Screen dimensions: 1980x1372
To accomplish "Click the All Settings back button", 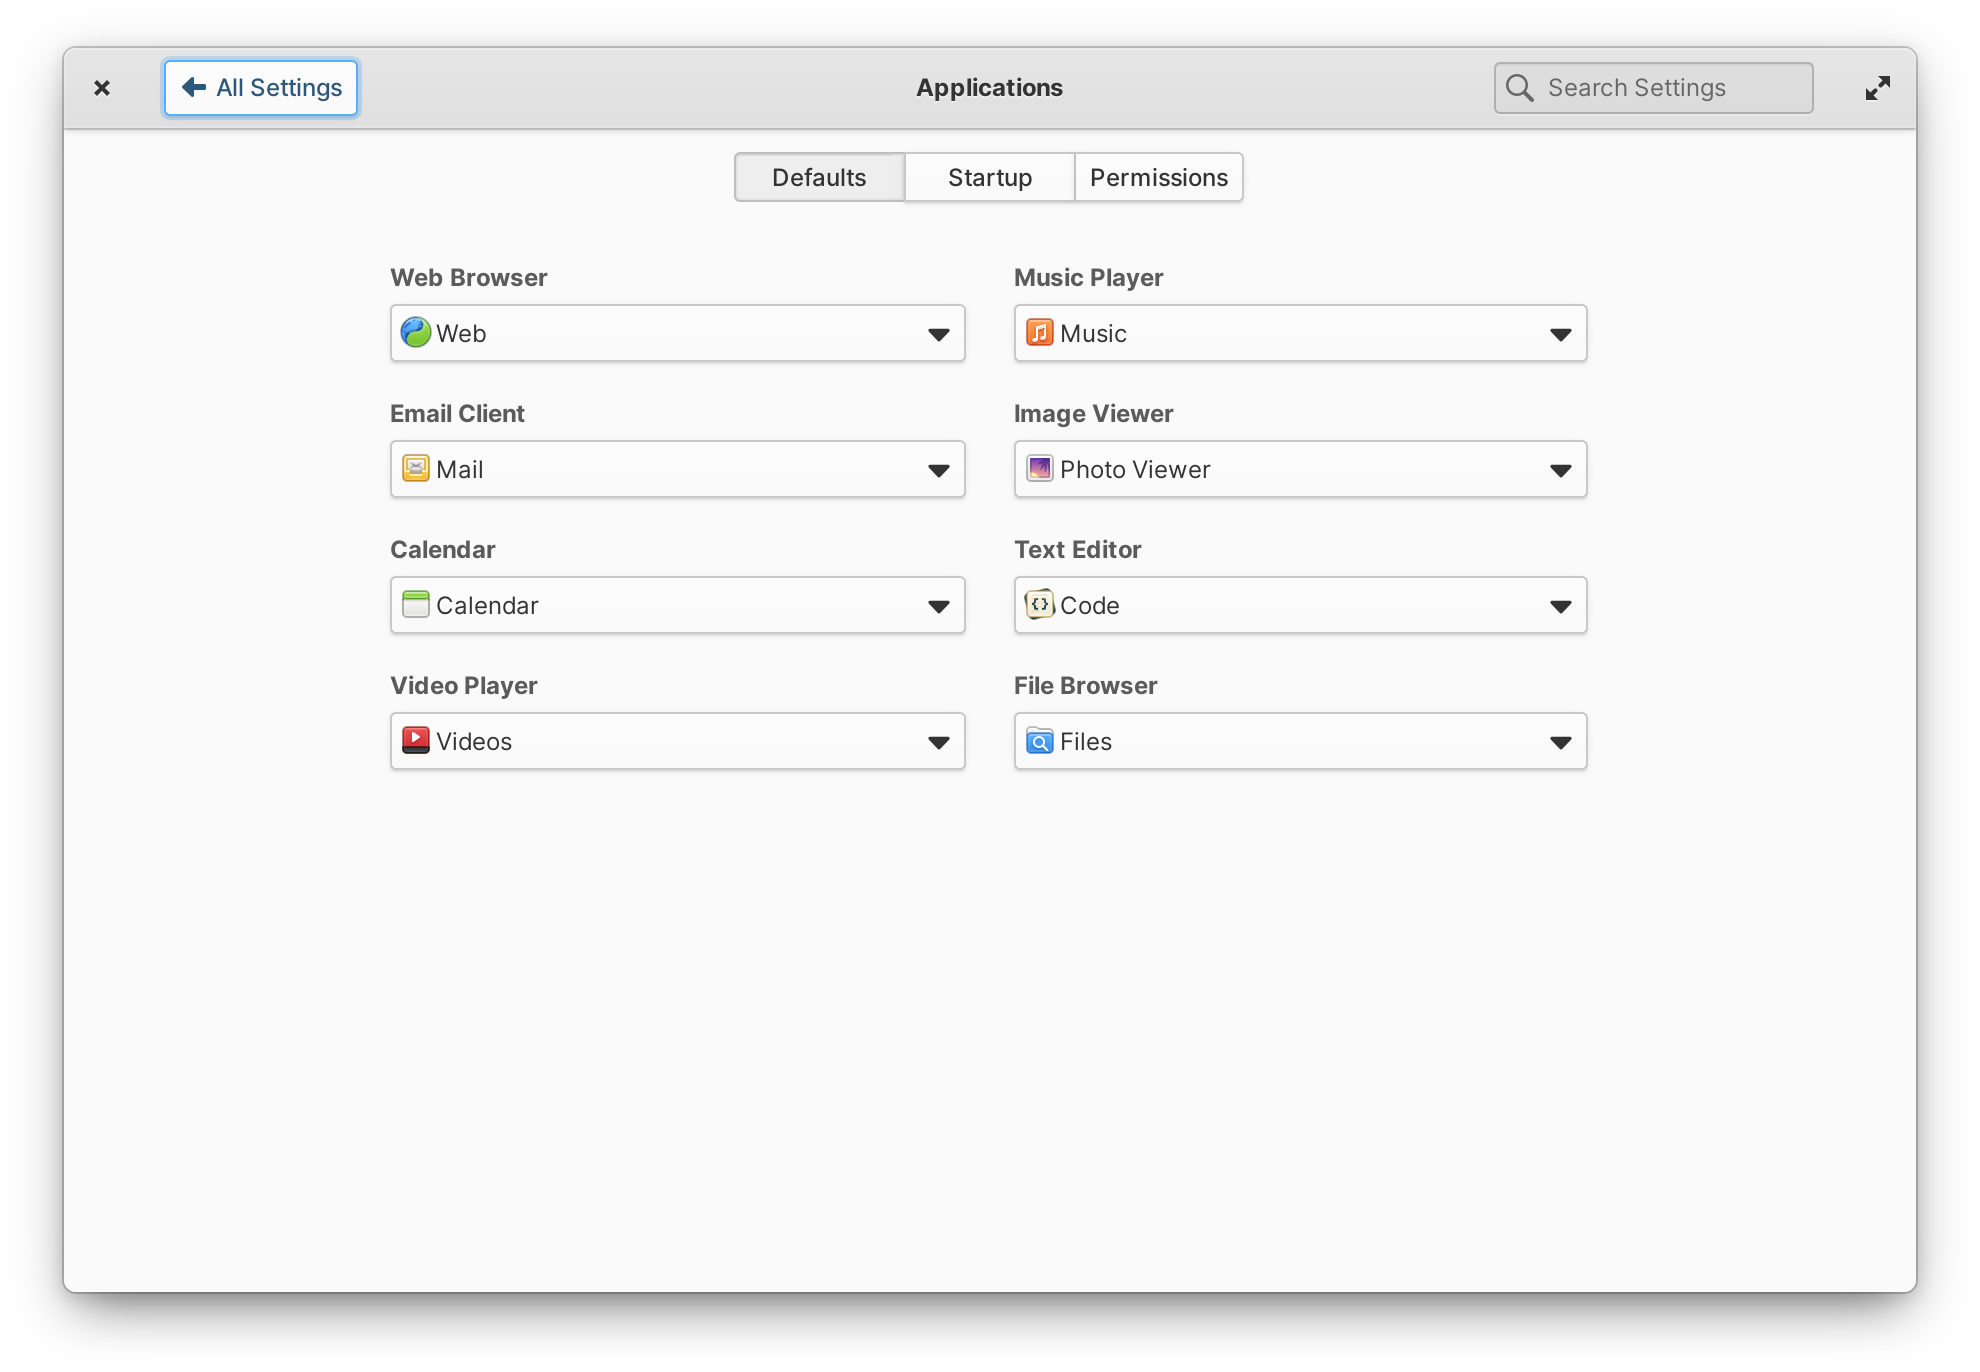I will pyautogui.click(x=262, y=87).
